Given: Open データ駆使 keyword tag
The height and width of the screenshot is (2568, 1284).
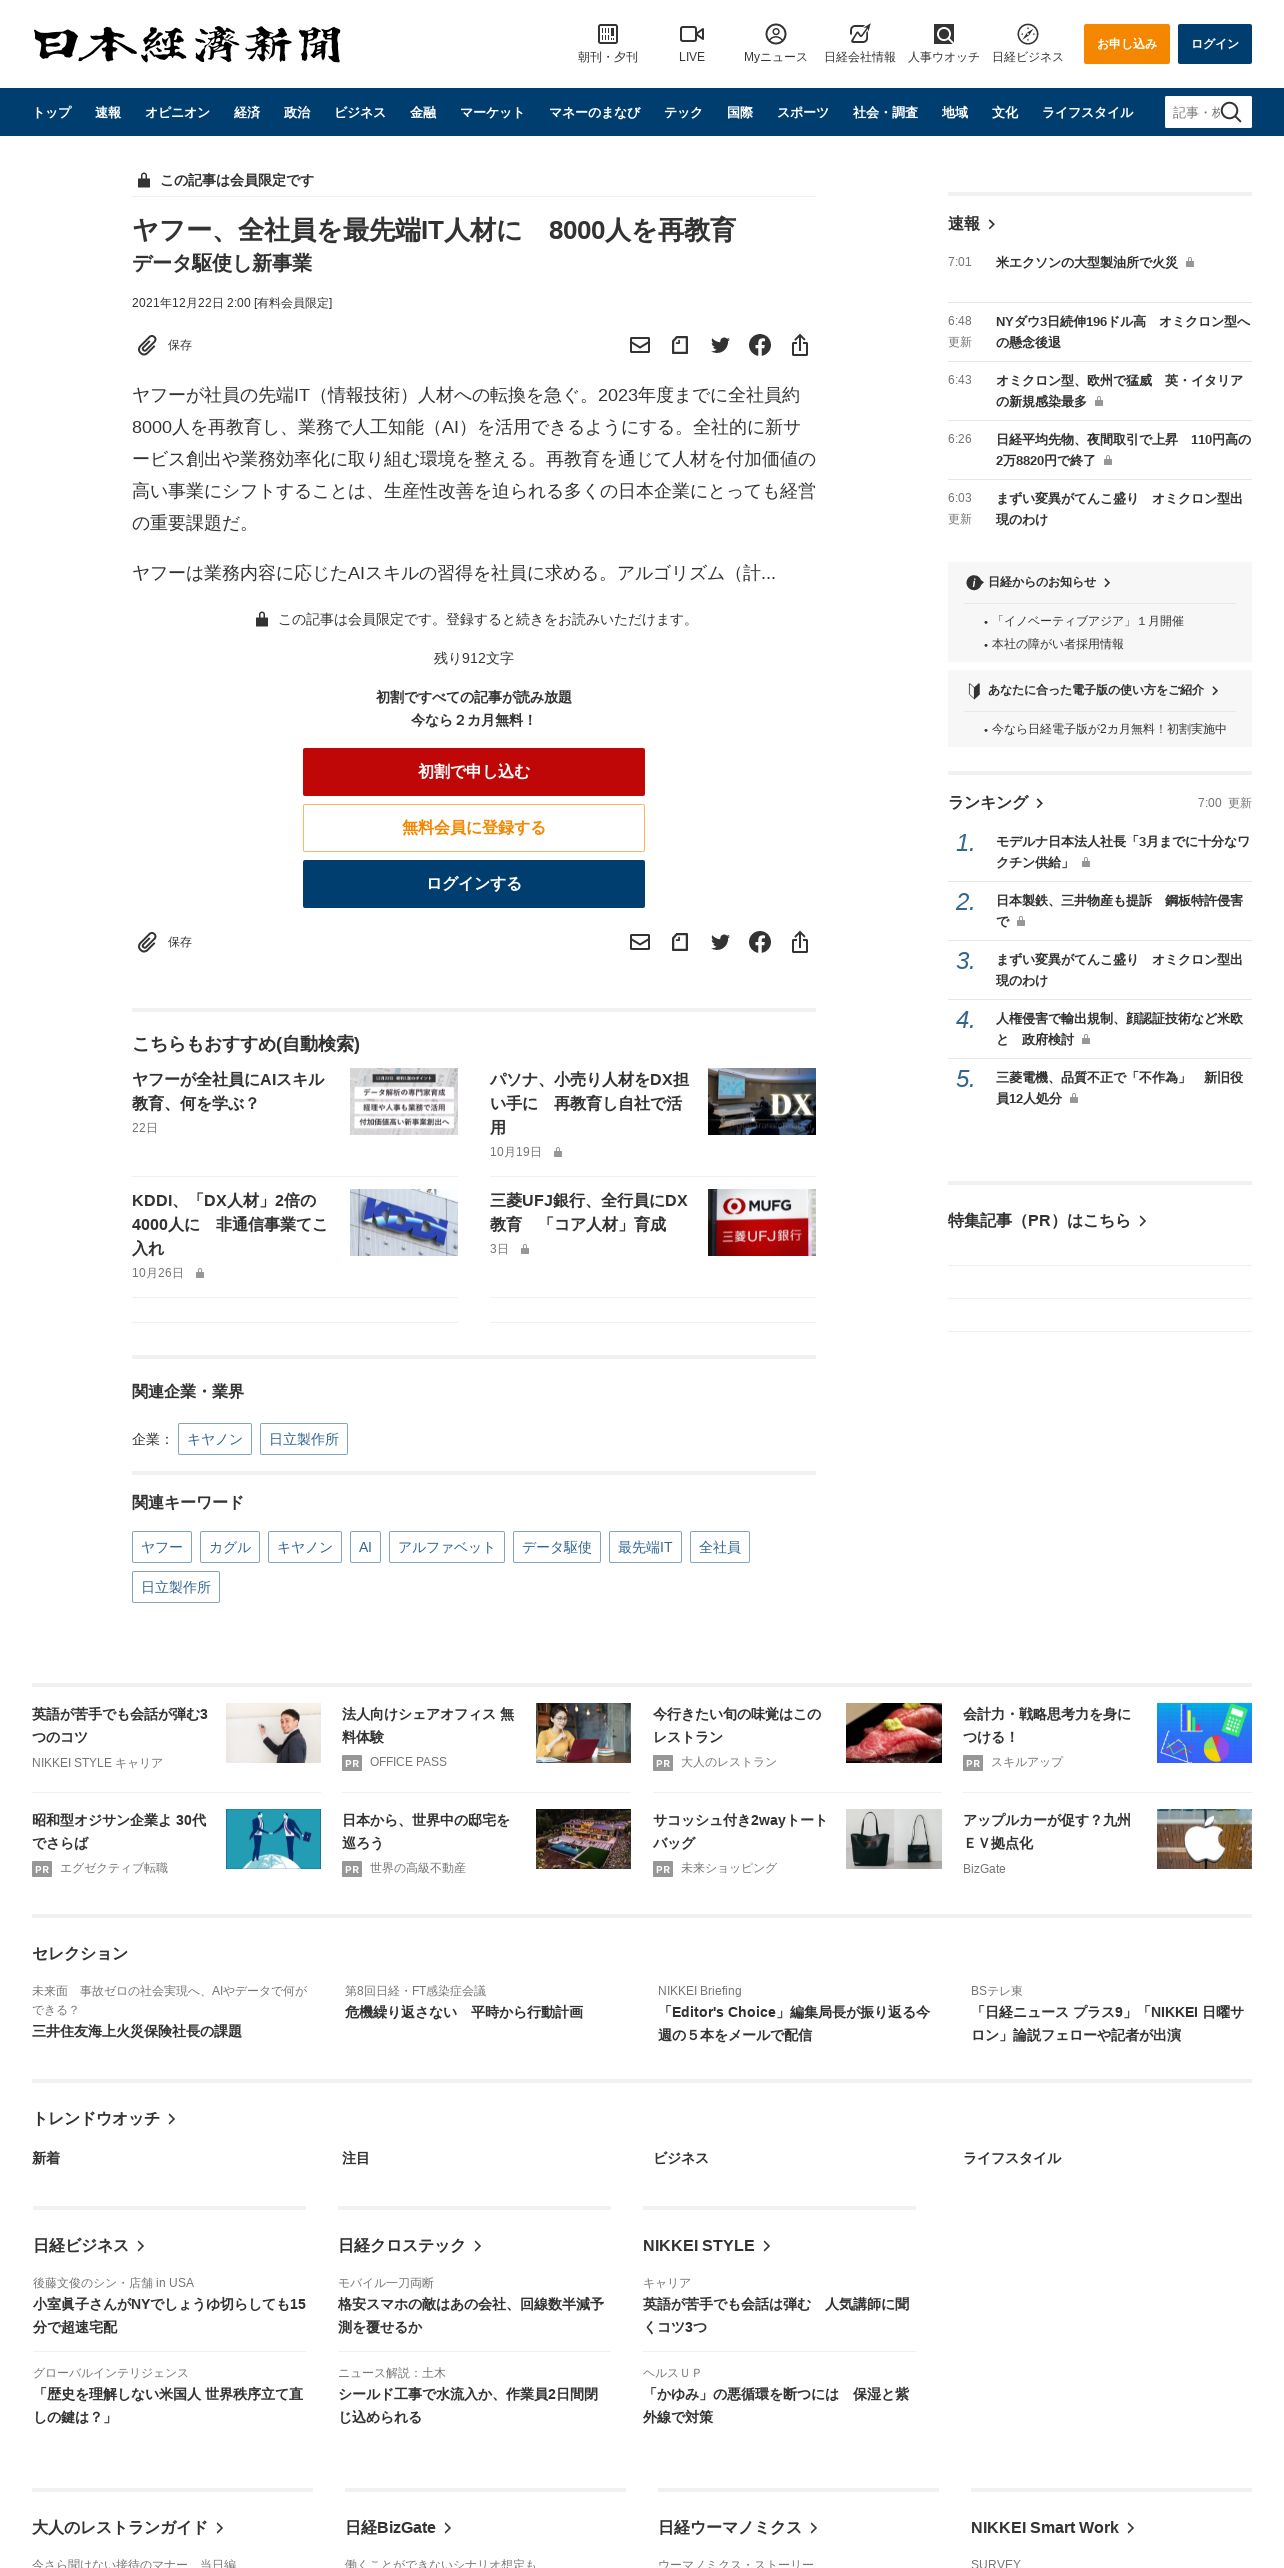Looking at the screenshot, I should [x=557, y=1547].
